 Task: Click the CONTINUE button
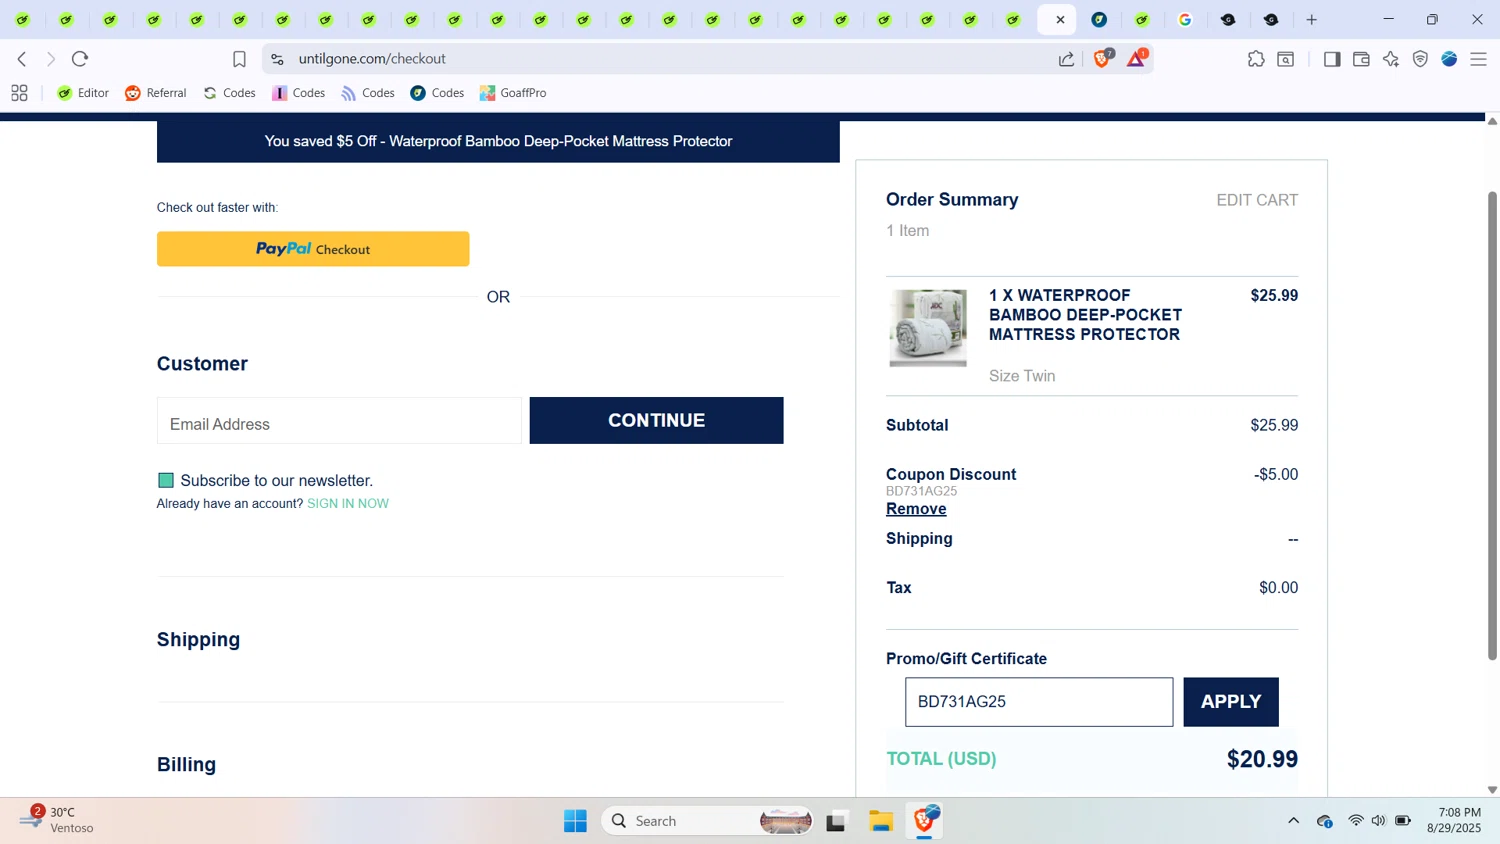[x=656, y=420]
